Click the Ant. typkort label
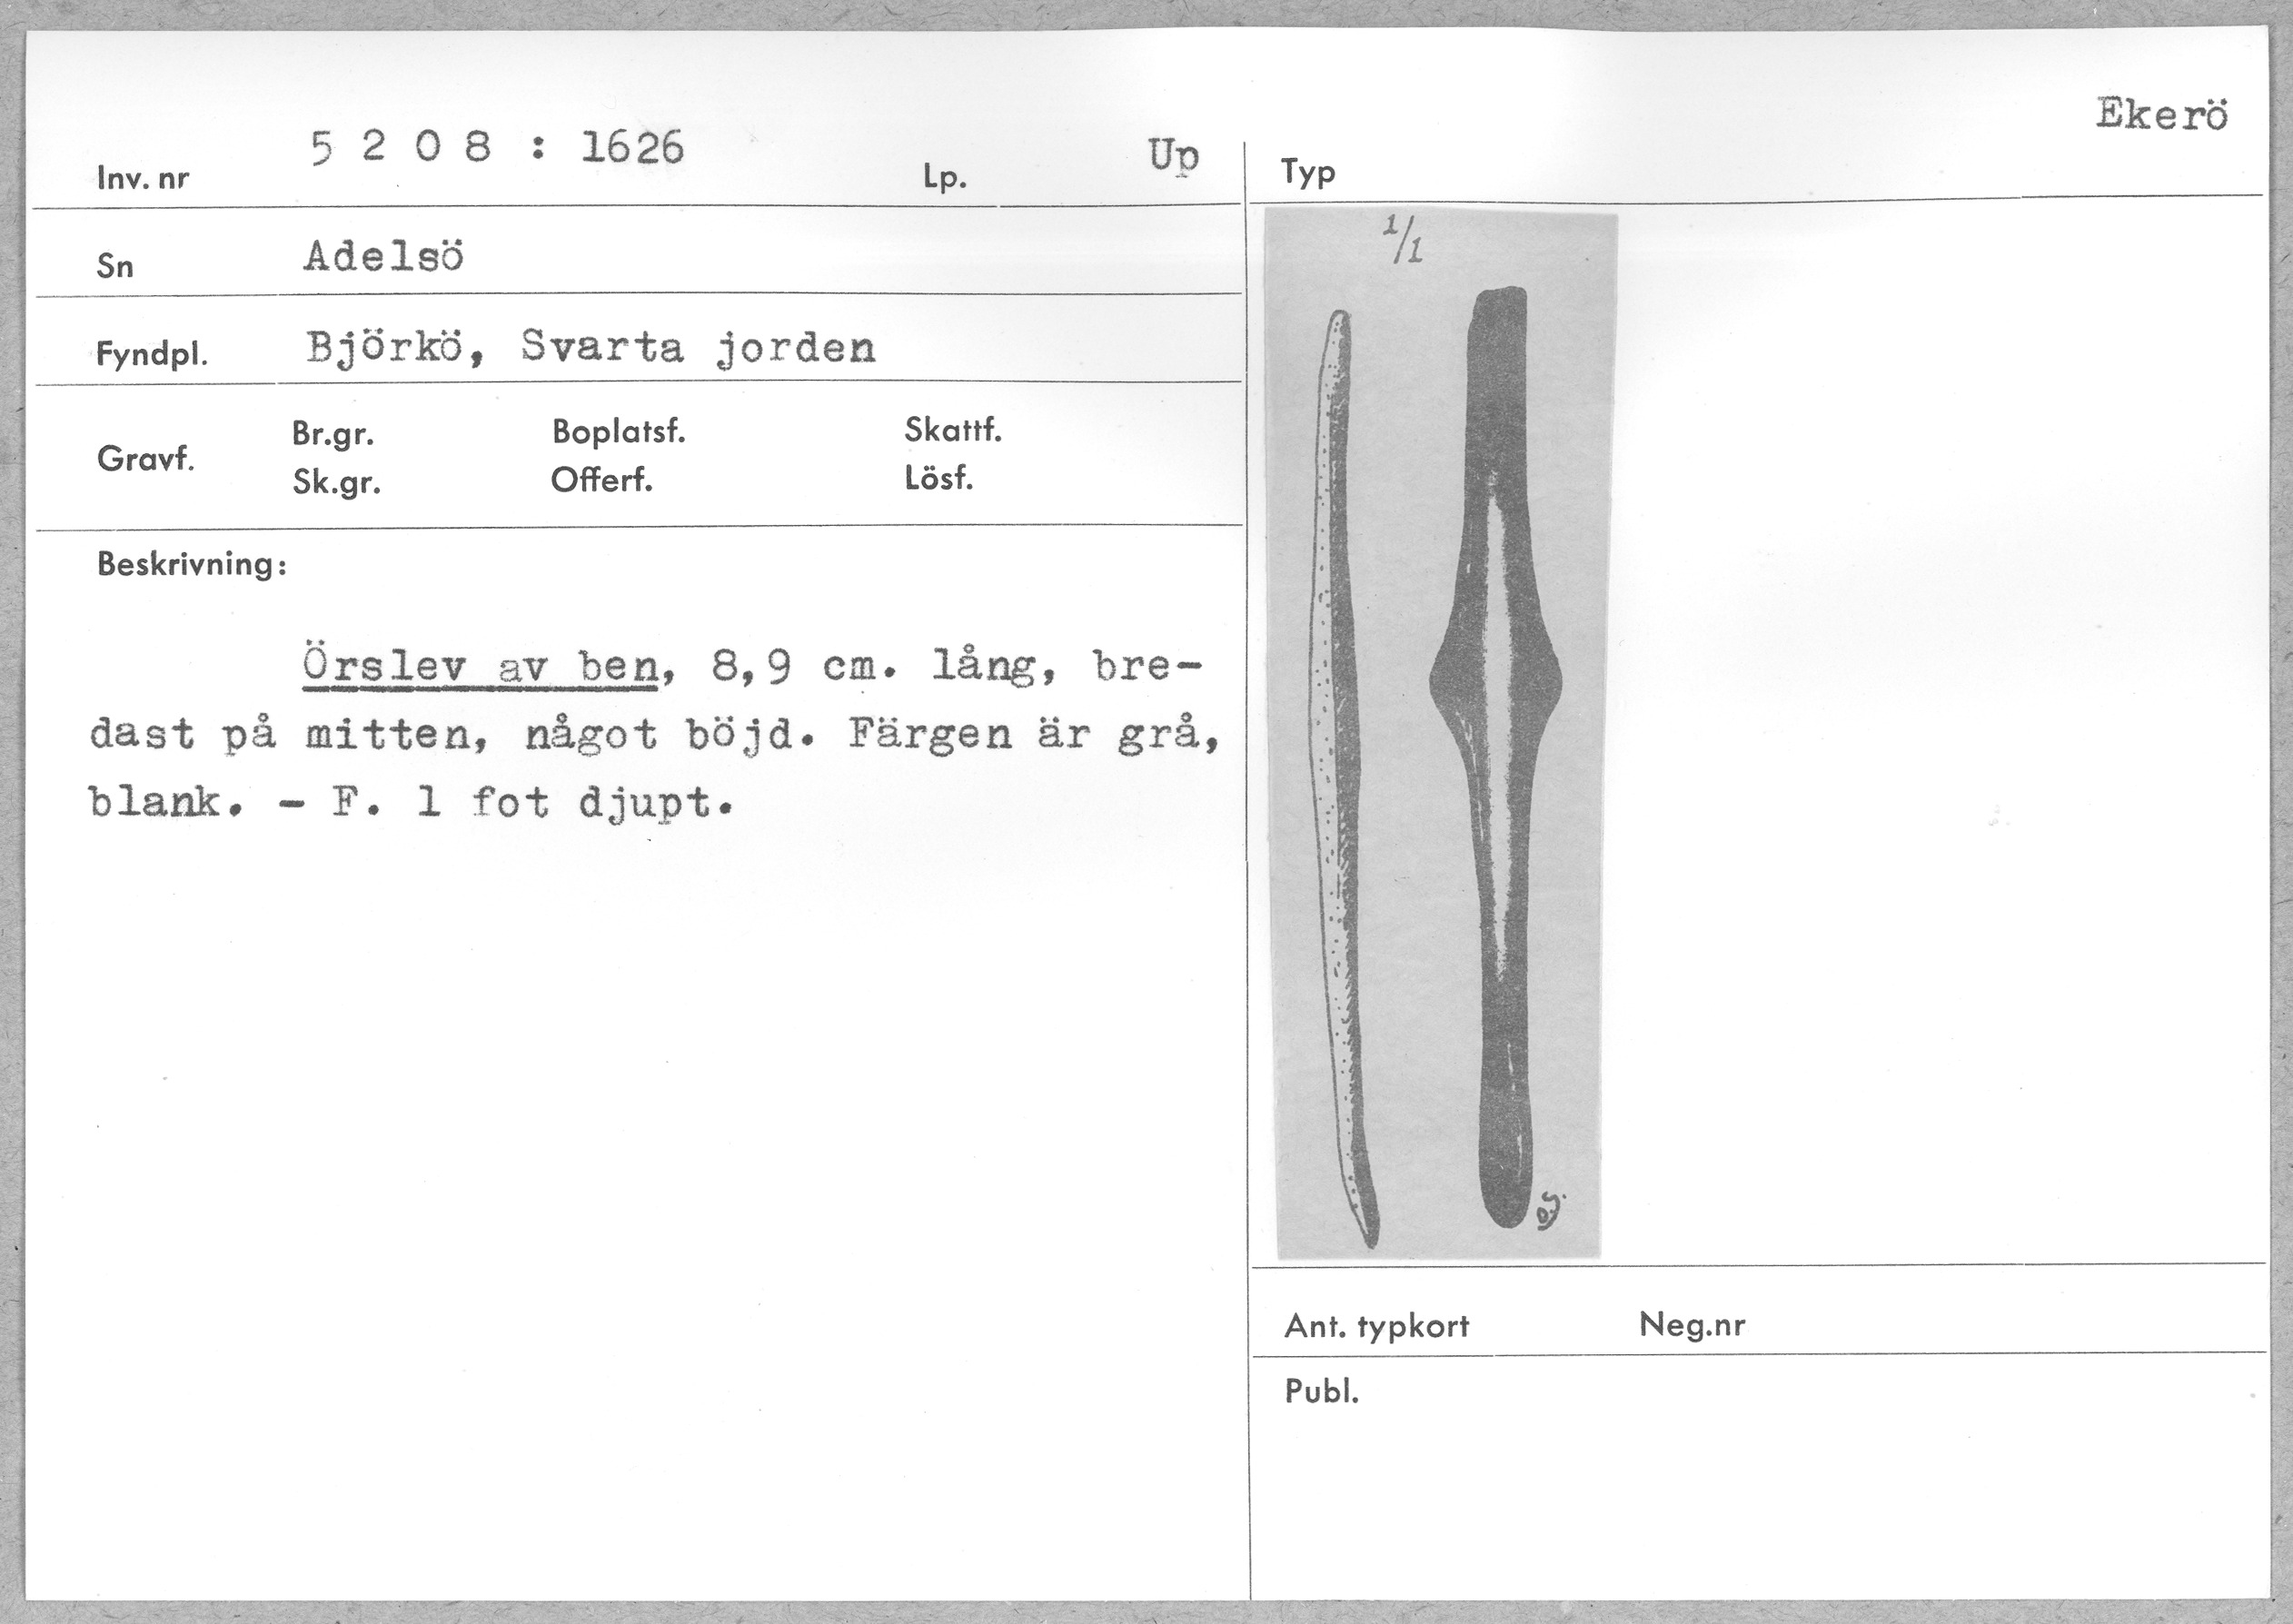The height and width of the screenshot is (1624, 2293). click(1376, 1327)
